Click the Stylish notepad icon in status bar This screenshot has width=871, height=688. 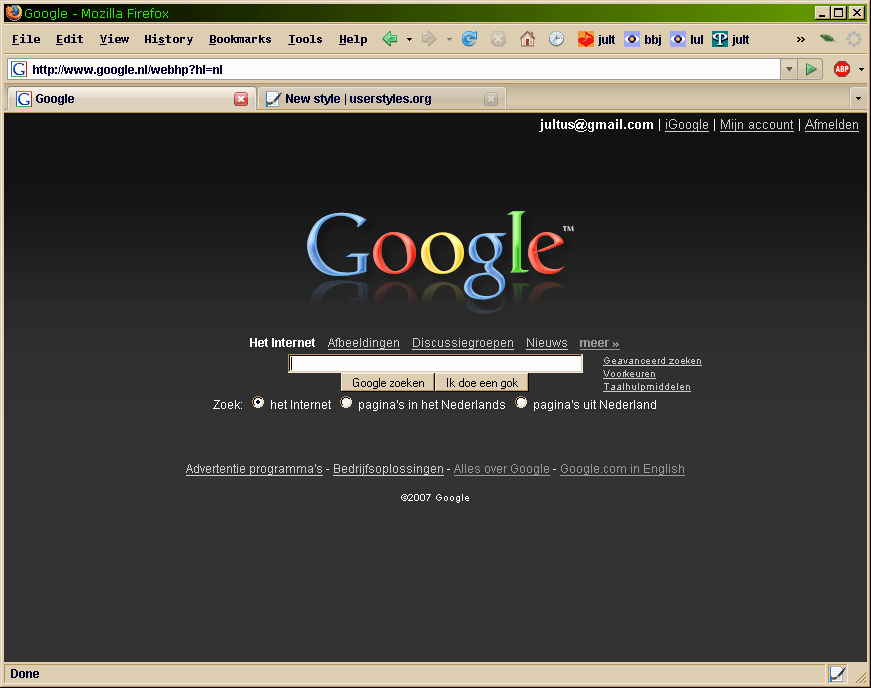(x=837, y=674)
